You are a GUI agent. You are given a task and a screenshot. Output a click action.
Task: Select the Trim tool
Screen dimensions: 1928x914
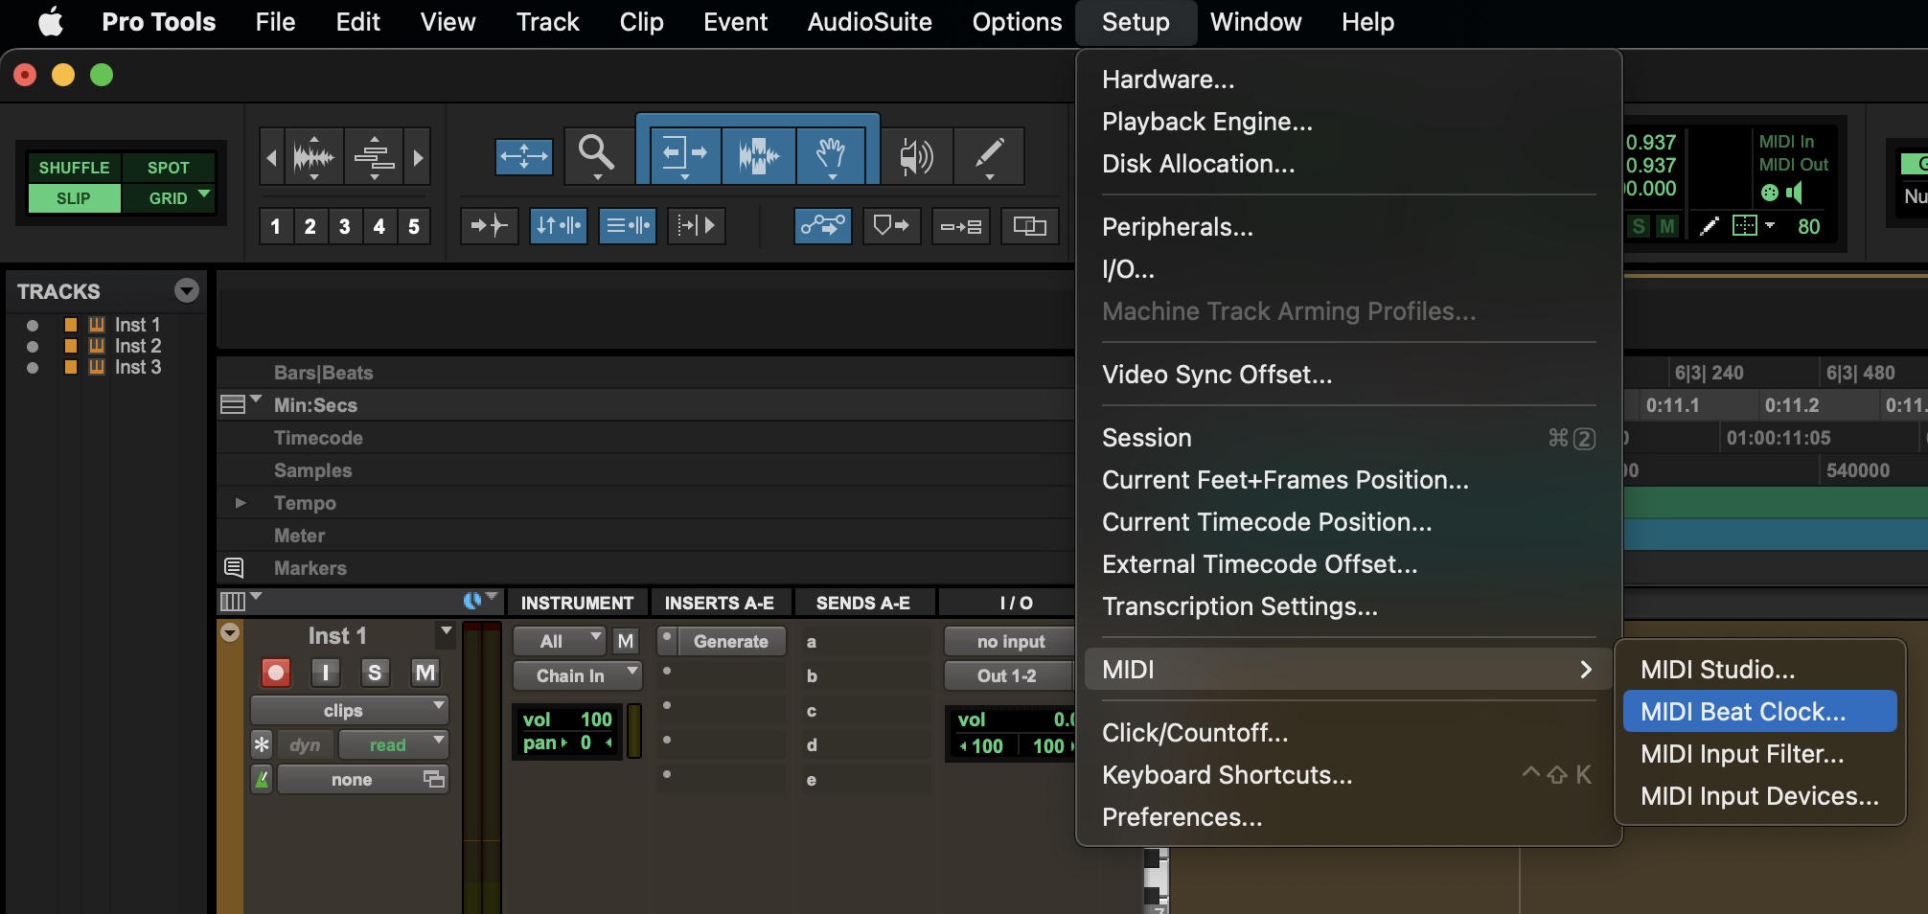684,155
